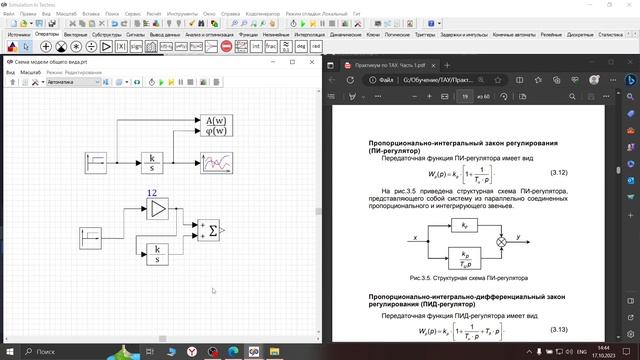Click the schema window vertical scrollbar thumb
640x360 pixels.
click(319, 211)
